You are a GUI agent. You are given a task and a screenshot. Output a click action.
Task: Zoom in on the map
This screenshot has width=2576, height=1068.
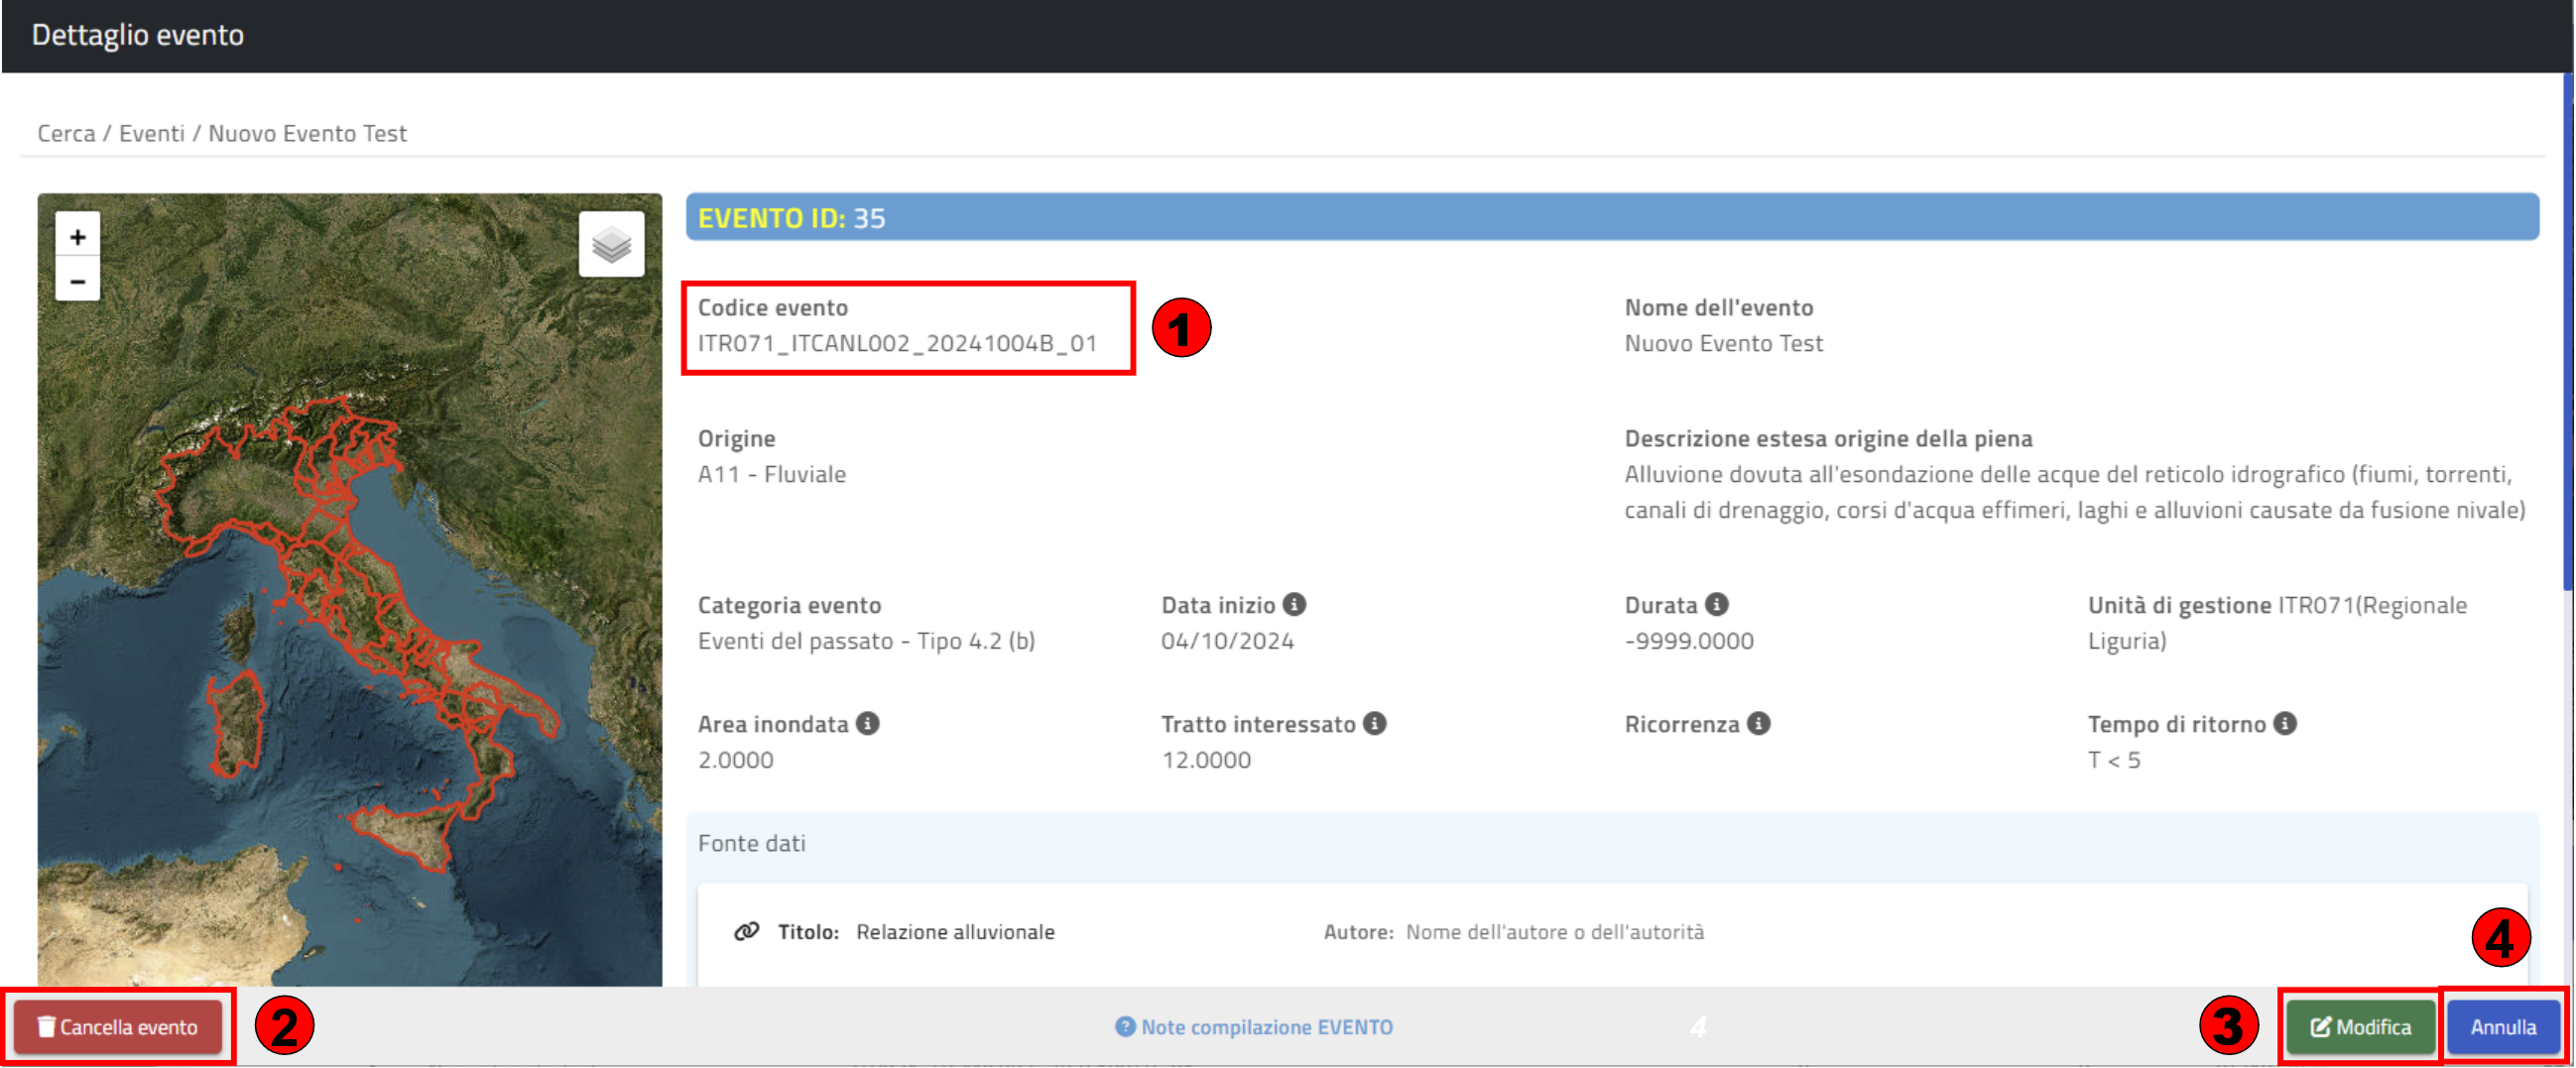coord(77,237)
